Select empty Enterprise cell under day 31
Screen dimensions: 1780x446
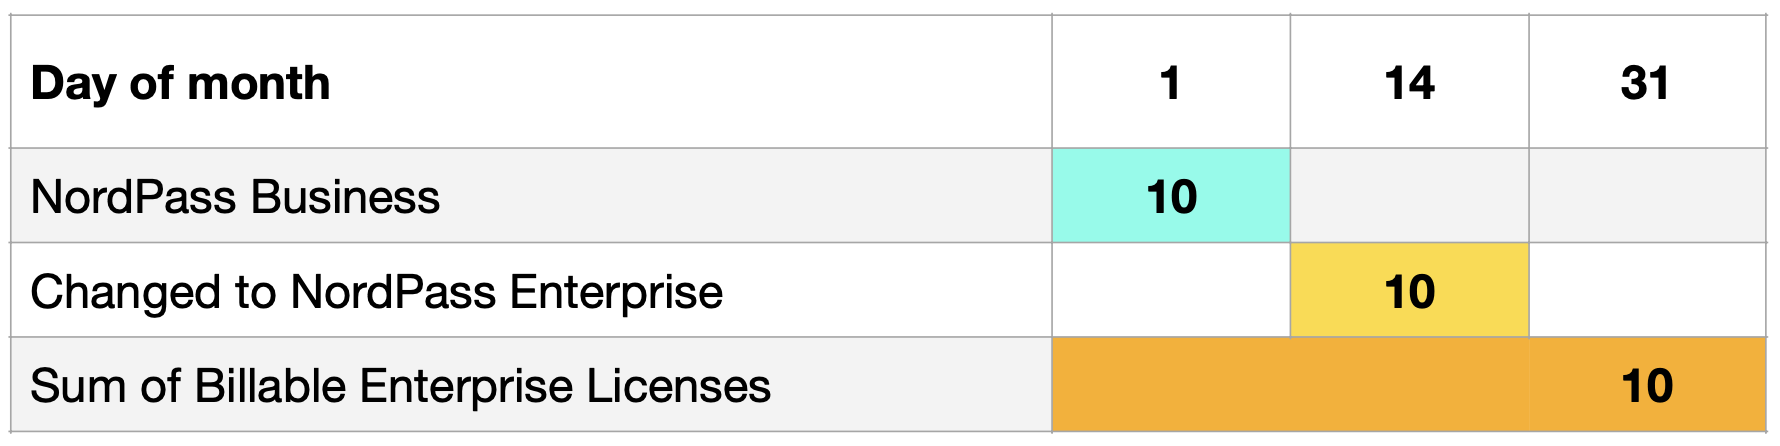pos(1647,290)
